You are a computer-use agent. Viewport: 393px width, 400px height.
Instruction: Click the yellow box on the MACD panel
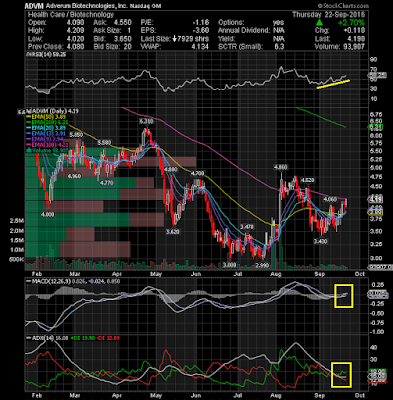[x=343, y=296]
